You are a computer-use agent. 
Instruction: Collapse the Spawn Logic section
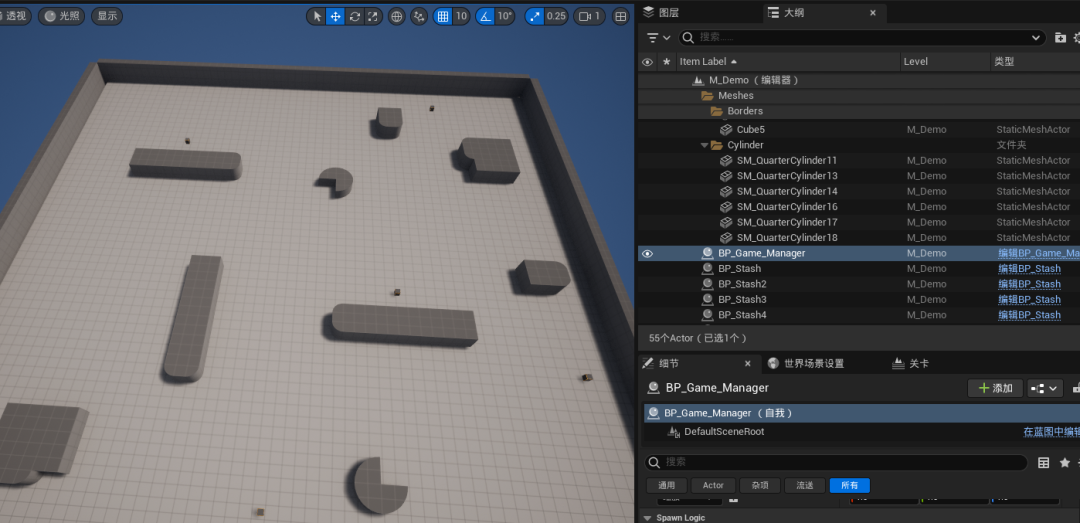tap(647, 517)
